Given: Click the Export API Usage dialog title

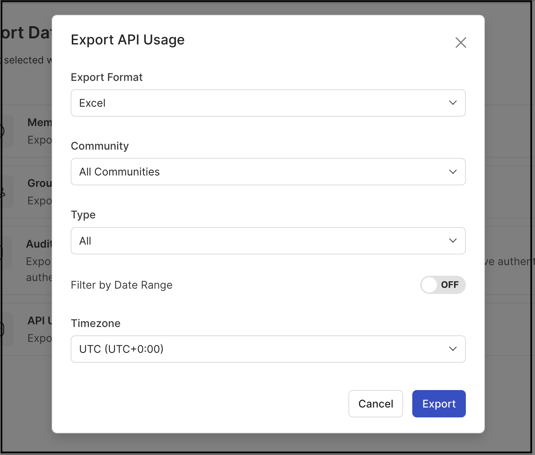Looking at the screenshot, I should tap(128, 40).
